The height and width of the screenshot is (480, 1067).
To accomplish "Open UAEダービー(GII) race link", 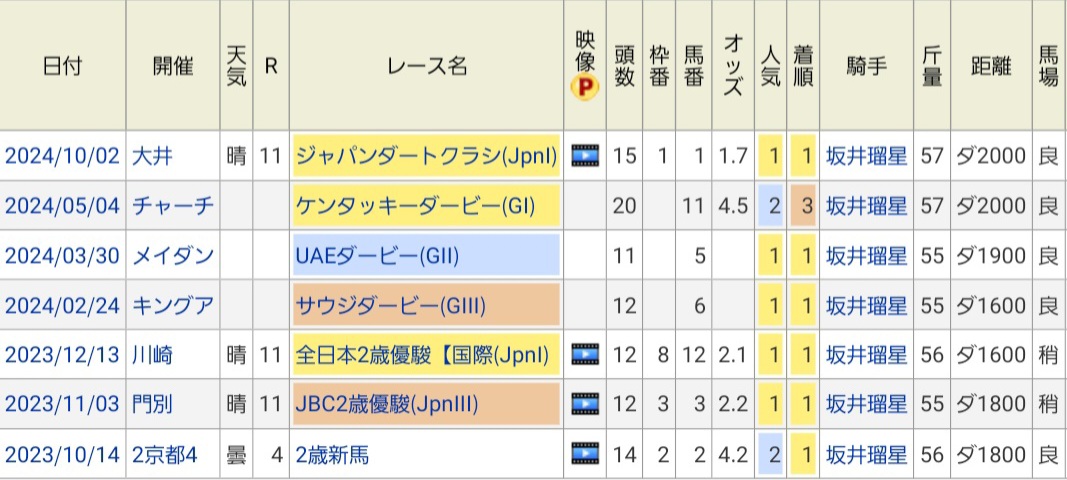I will click(x=378, y=255).
